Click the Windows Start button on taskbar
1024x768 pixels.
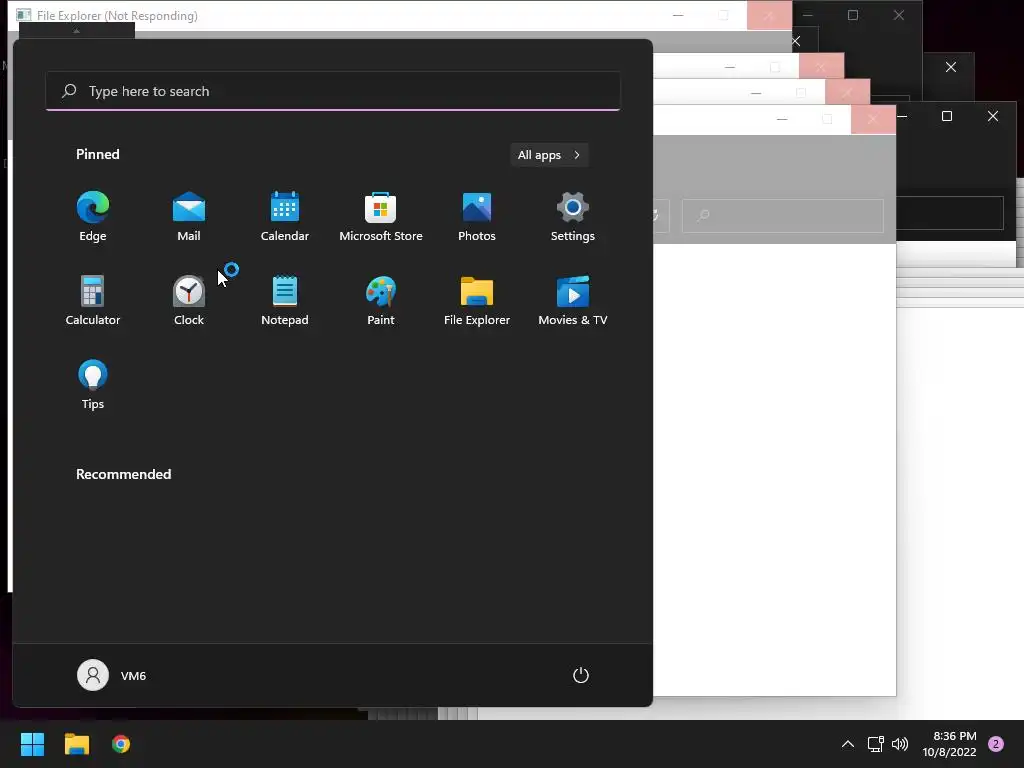coord(32,744)
